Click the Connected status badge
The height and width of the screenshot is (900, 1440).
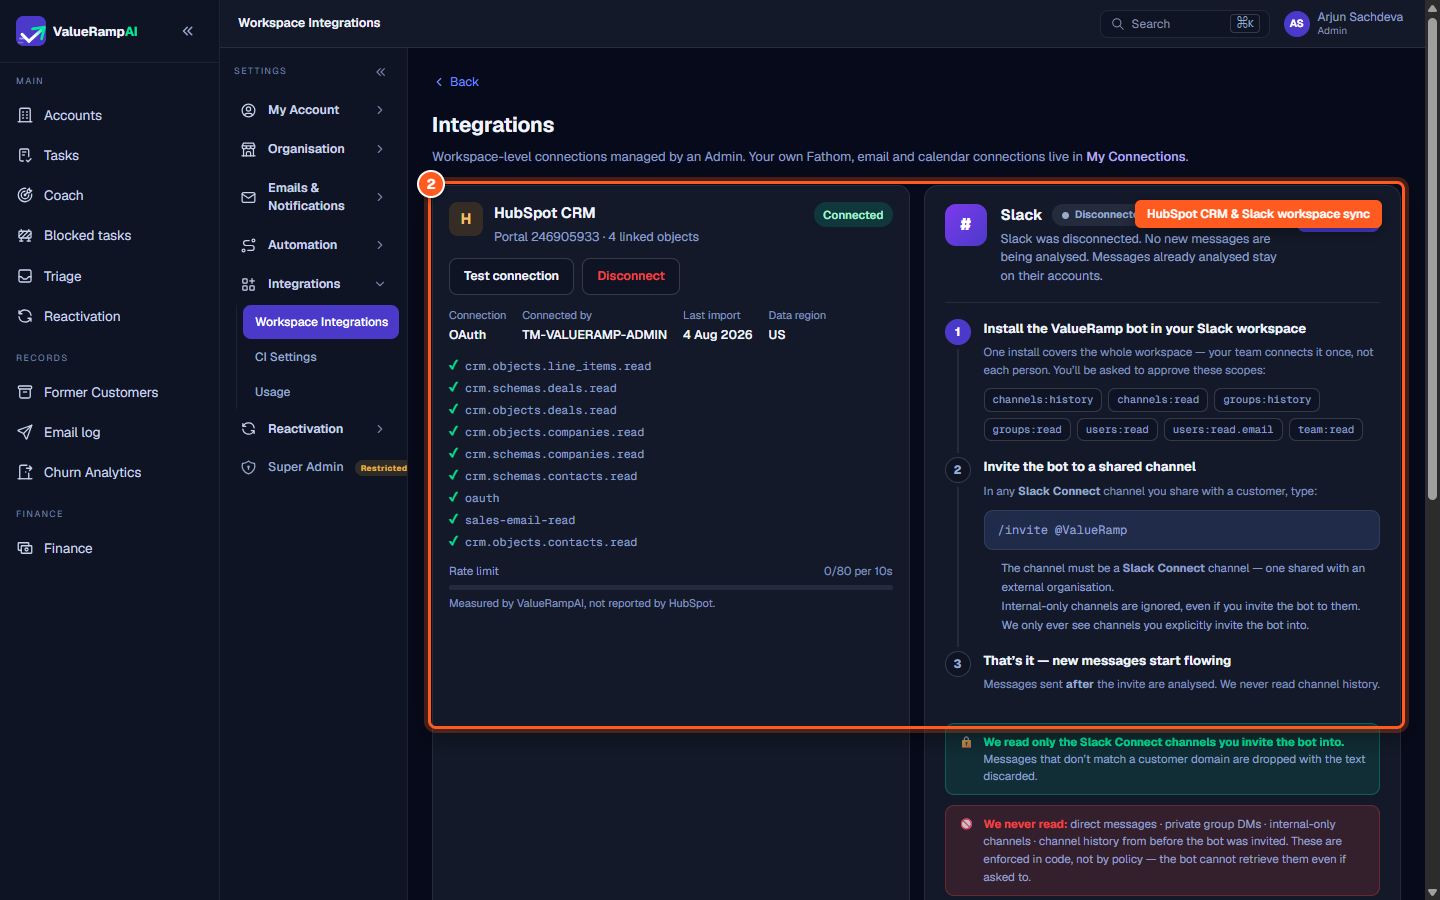coord(853,215)
